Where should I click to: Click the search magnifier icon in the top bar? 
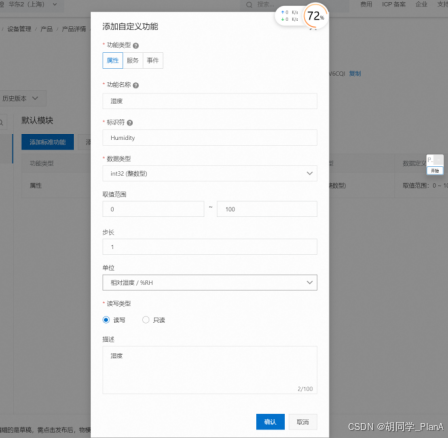click(x=249, y=5)
